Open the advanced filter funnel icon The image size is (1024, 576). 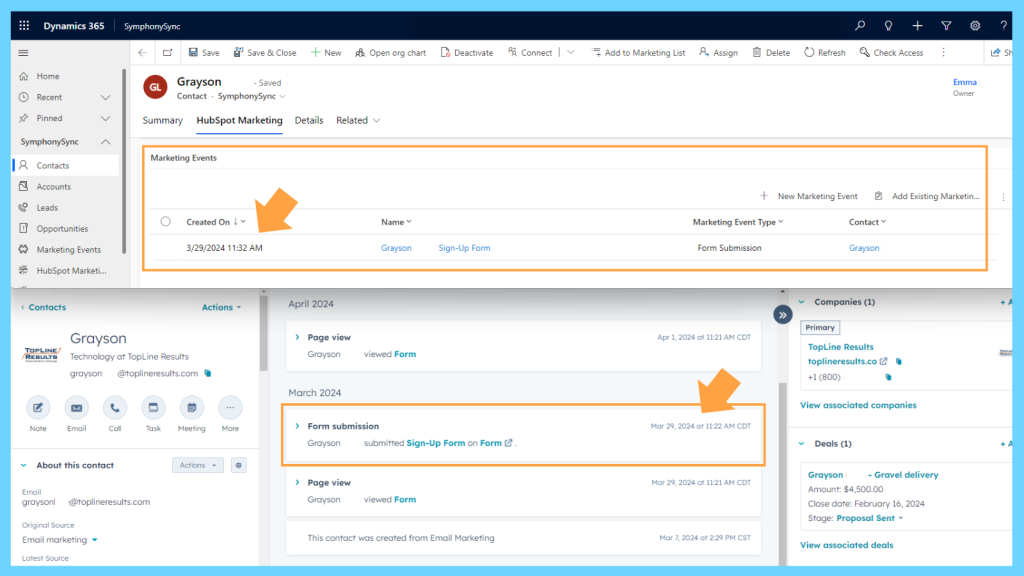pos(946,25)
